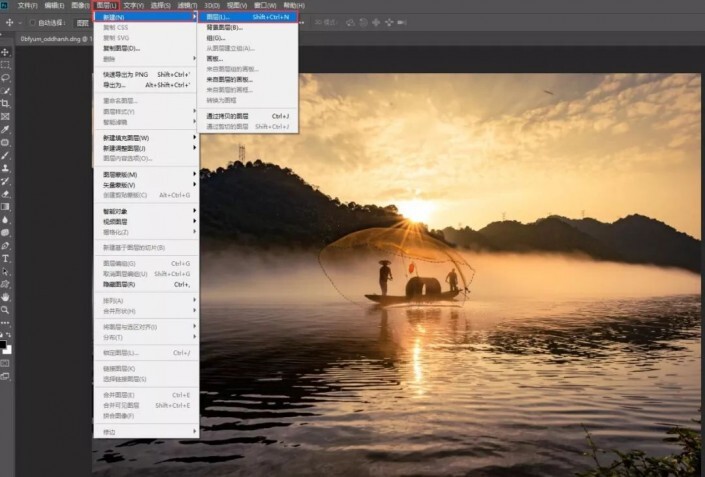Select the Crop tool
This screenshot has height=477, width=705.
tap(6, 103)
